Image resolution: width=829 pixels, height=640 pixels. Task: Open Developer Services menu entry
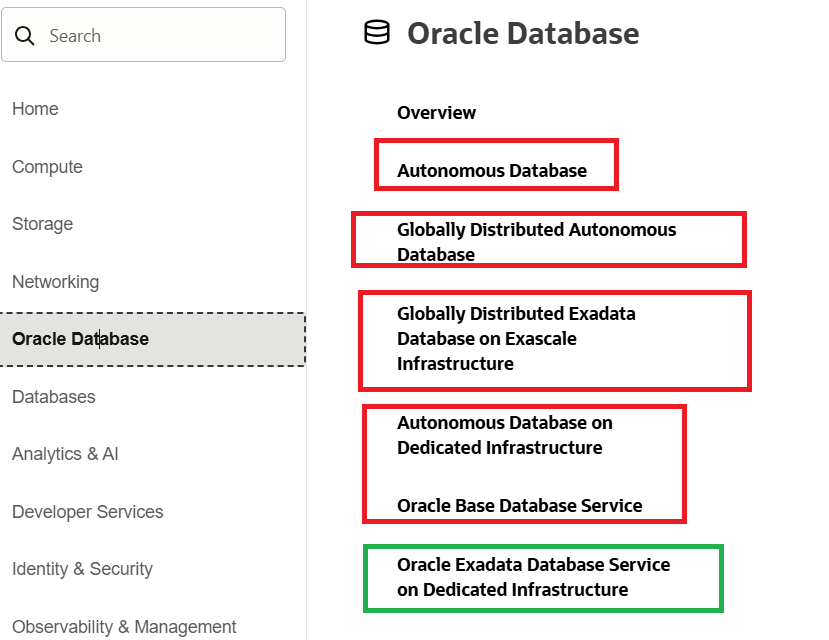(x=88, y=512)
